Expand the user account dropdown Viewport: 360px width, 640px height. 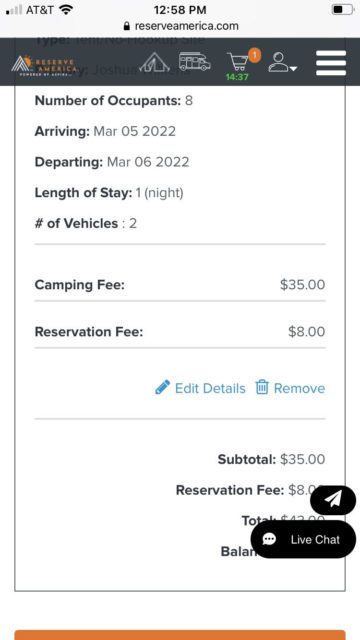(x=282, y=62)
